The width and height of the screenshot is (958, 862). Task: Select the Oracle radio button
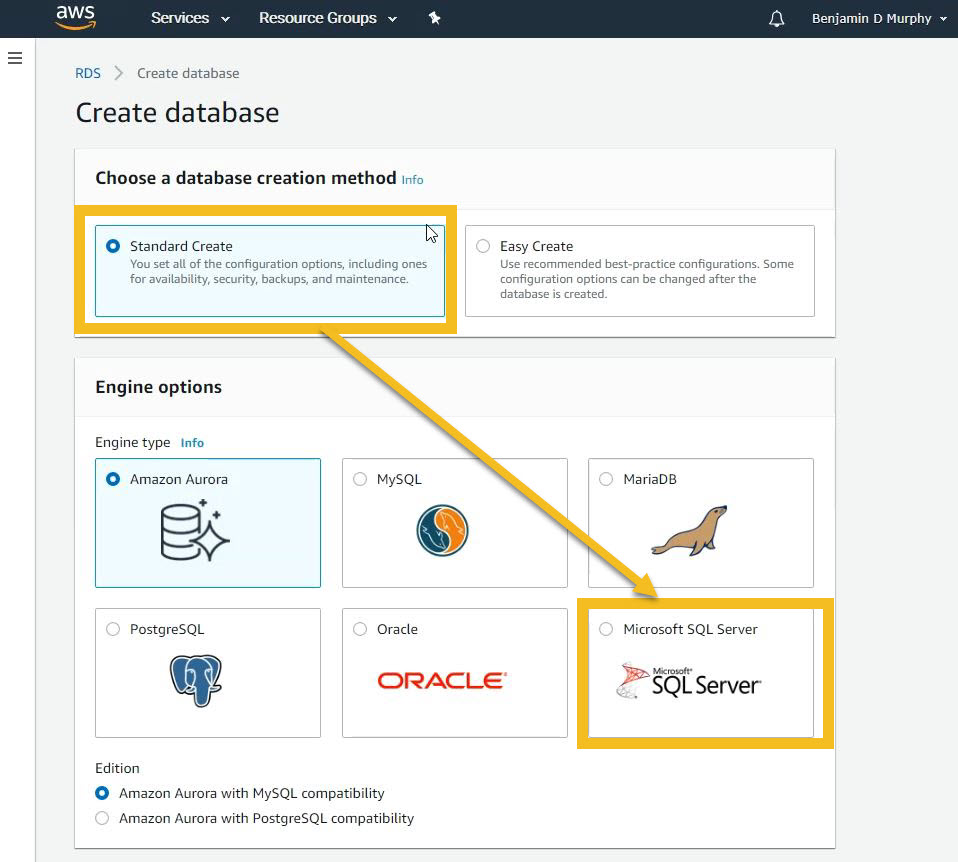click(x=360, y=629)
